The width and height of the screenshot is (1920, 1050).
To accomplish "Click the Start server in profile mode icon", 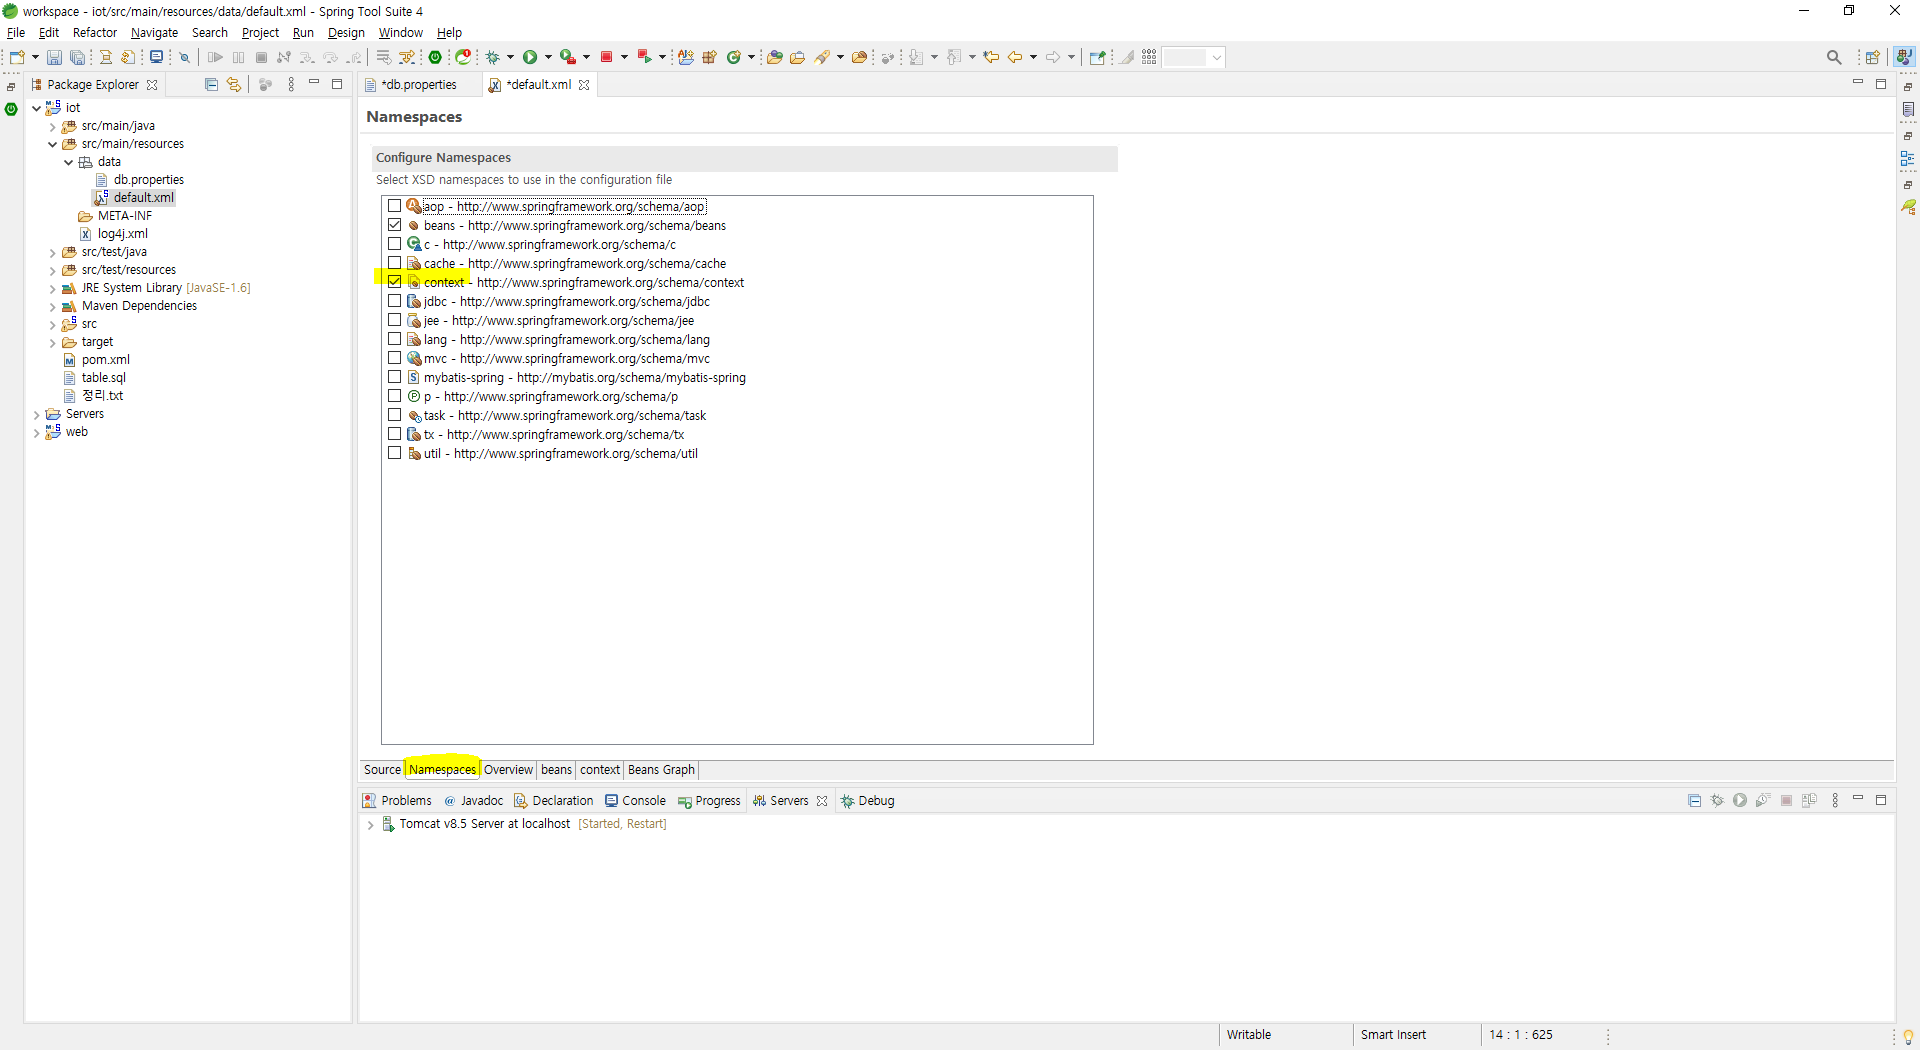I will pyautogui.click(x=1763, y=800).
